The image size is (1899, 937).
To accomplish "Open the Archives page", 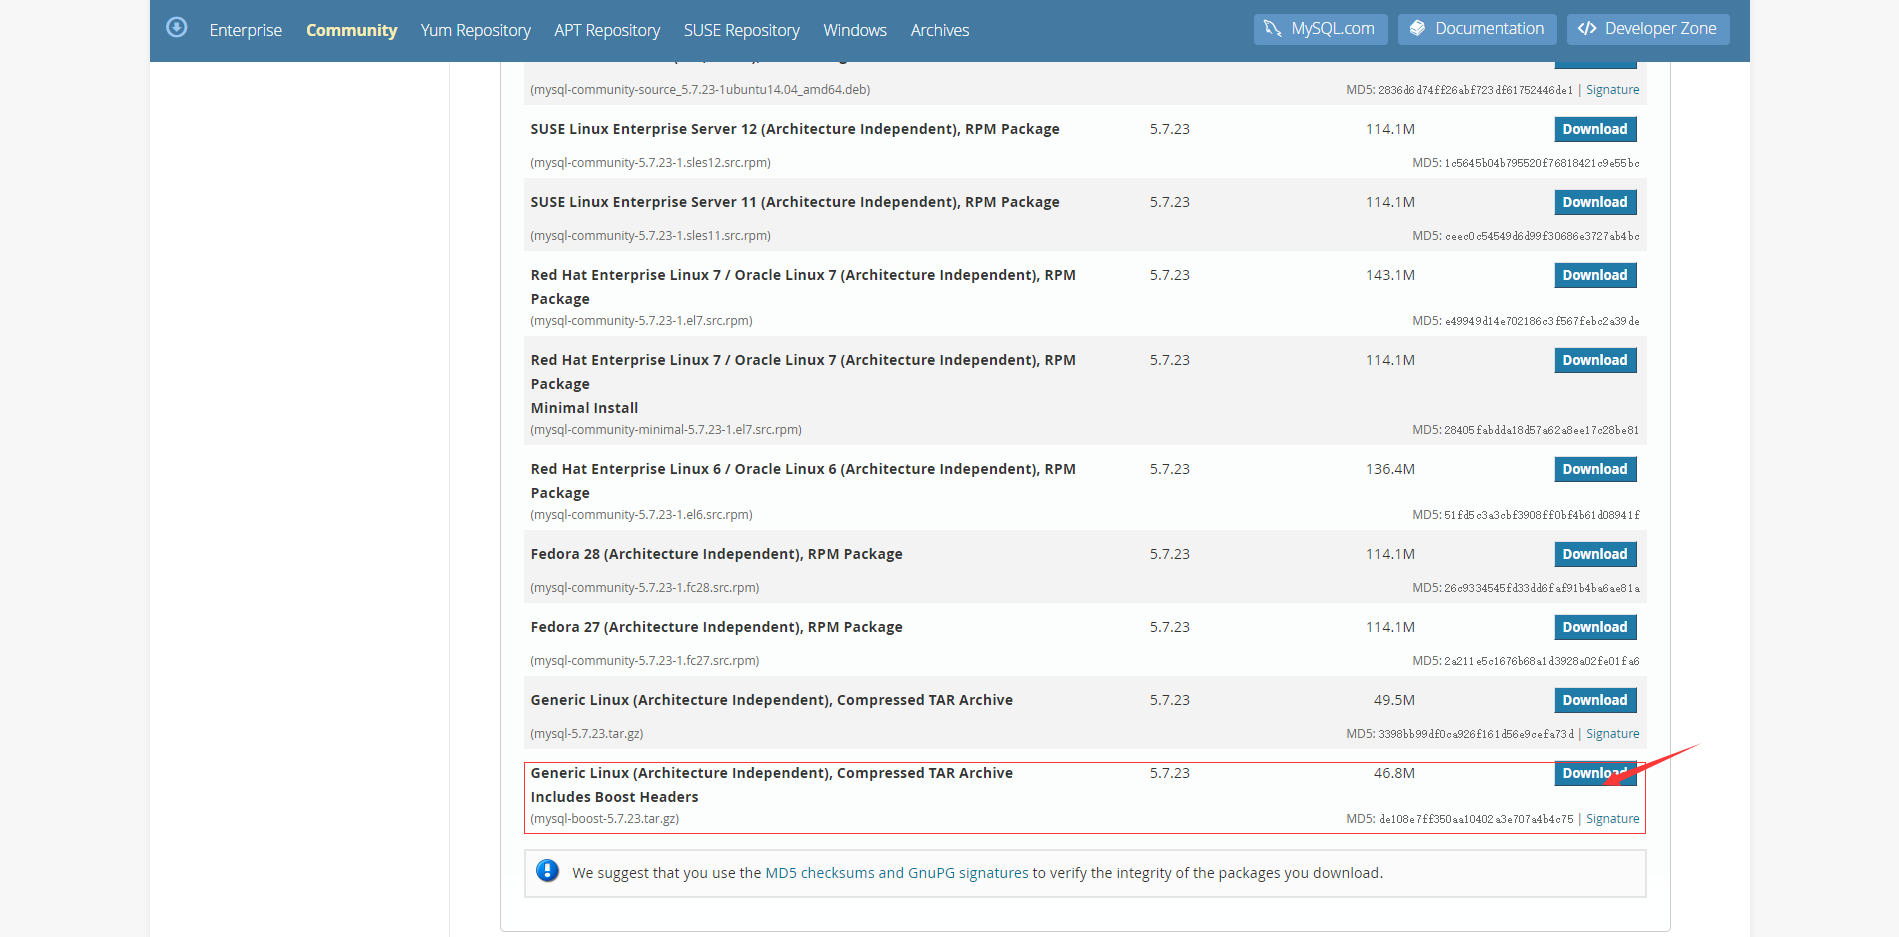I will point(939,30).
